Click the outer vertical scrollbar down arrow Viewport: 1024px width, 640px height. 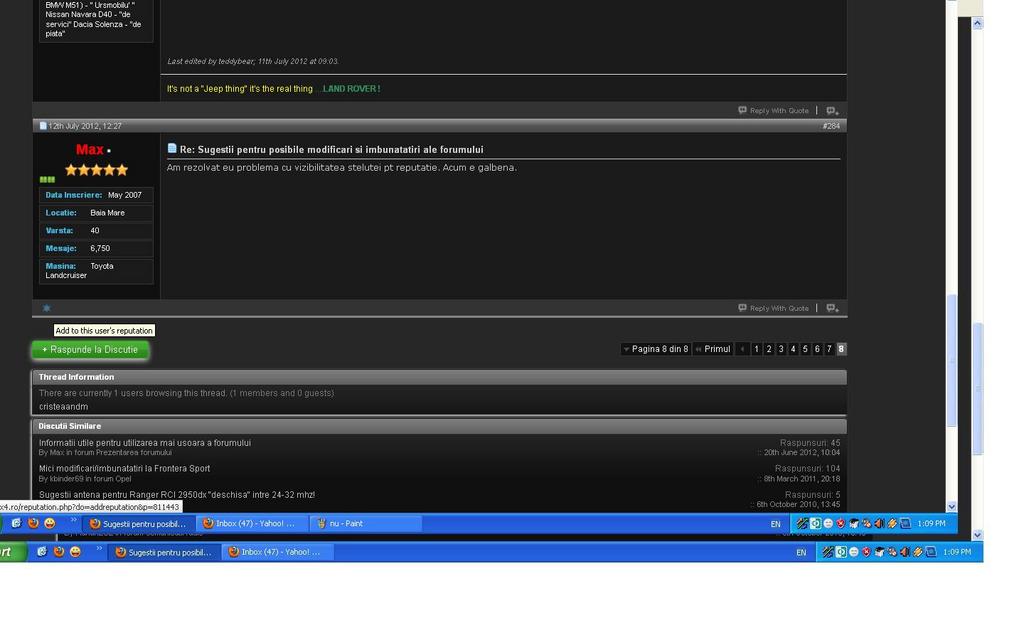[x=977, y=535]
